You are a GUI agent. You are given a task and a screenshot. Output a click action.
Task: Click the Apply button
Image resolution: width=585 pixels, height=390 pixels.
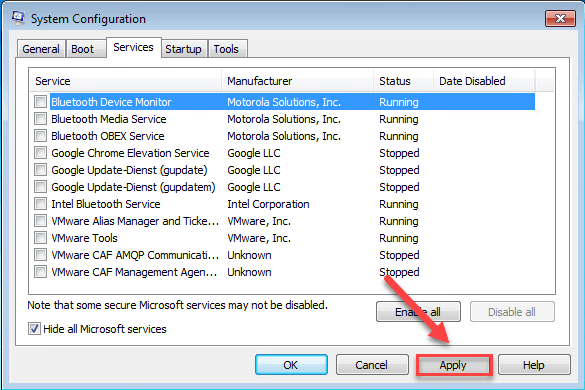click(x=454, y=365)
